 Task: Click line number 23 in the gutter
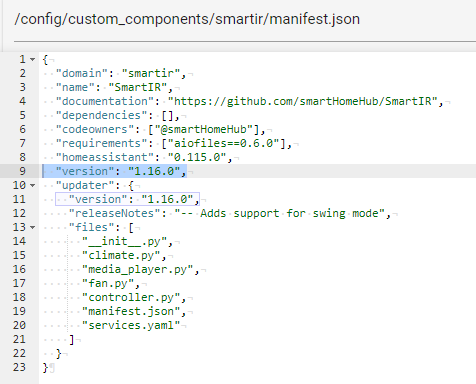tap(19, 367)
